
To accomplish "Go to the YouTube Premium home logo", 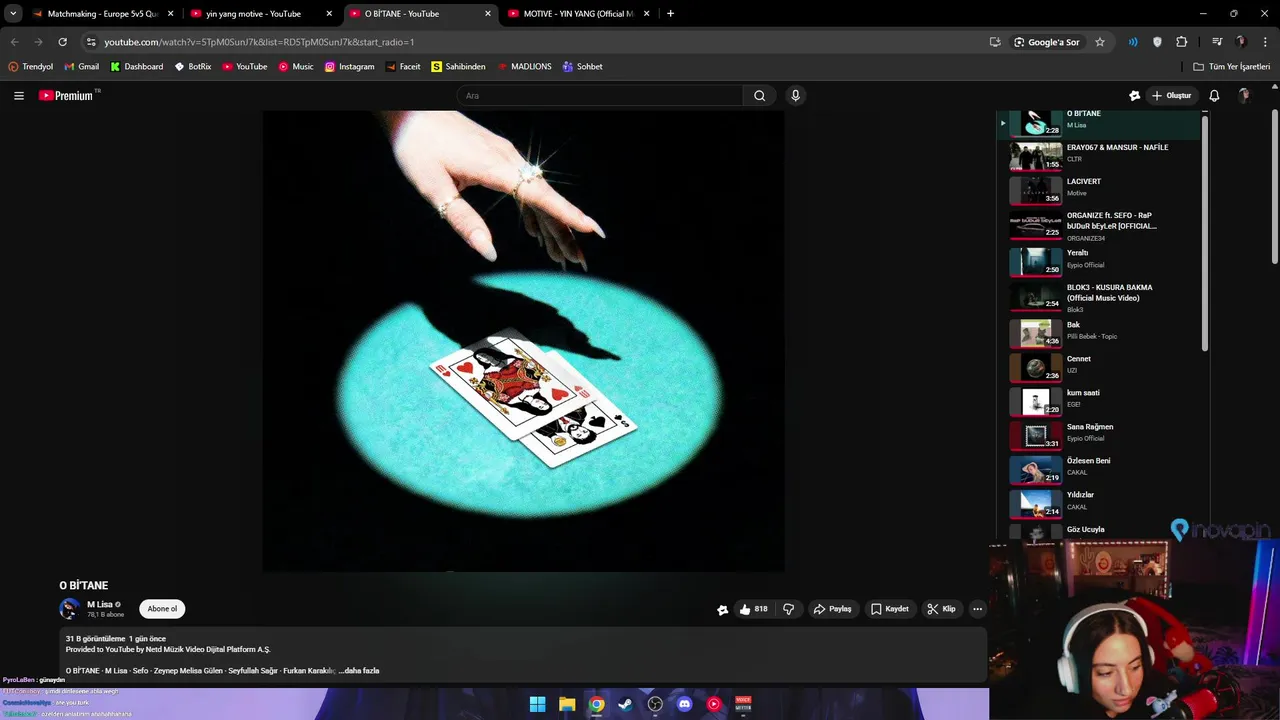I will 67,96.
